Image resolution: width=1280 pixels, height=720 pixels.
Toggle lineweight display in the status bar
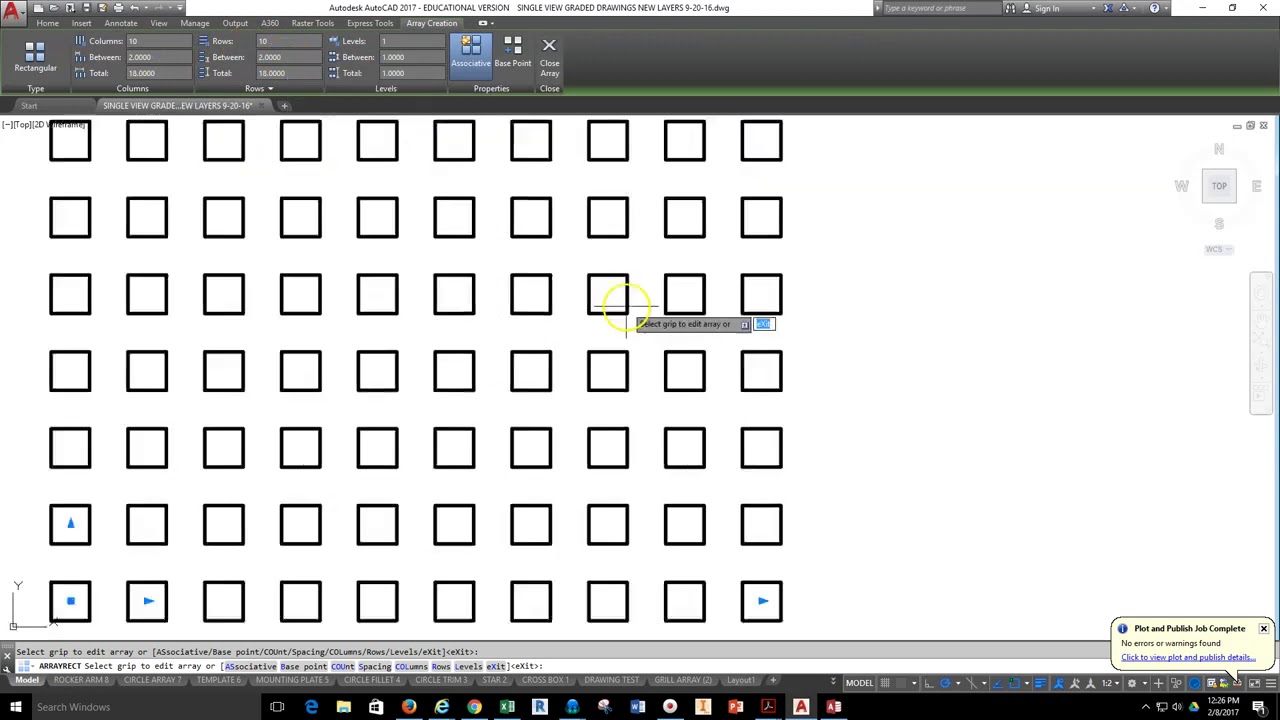(x=1039, y=683)
